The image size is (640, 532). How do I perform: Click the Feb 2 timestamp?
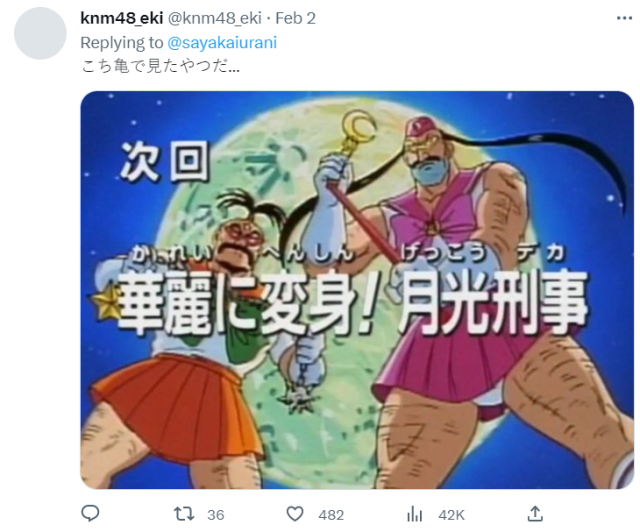click(x=296, y=18)
